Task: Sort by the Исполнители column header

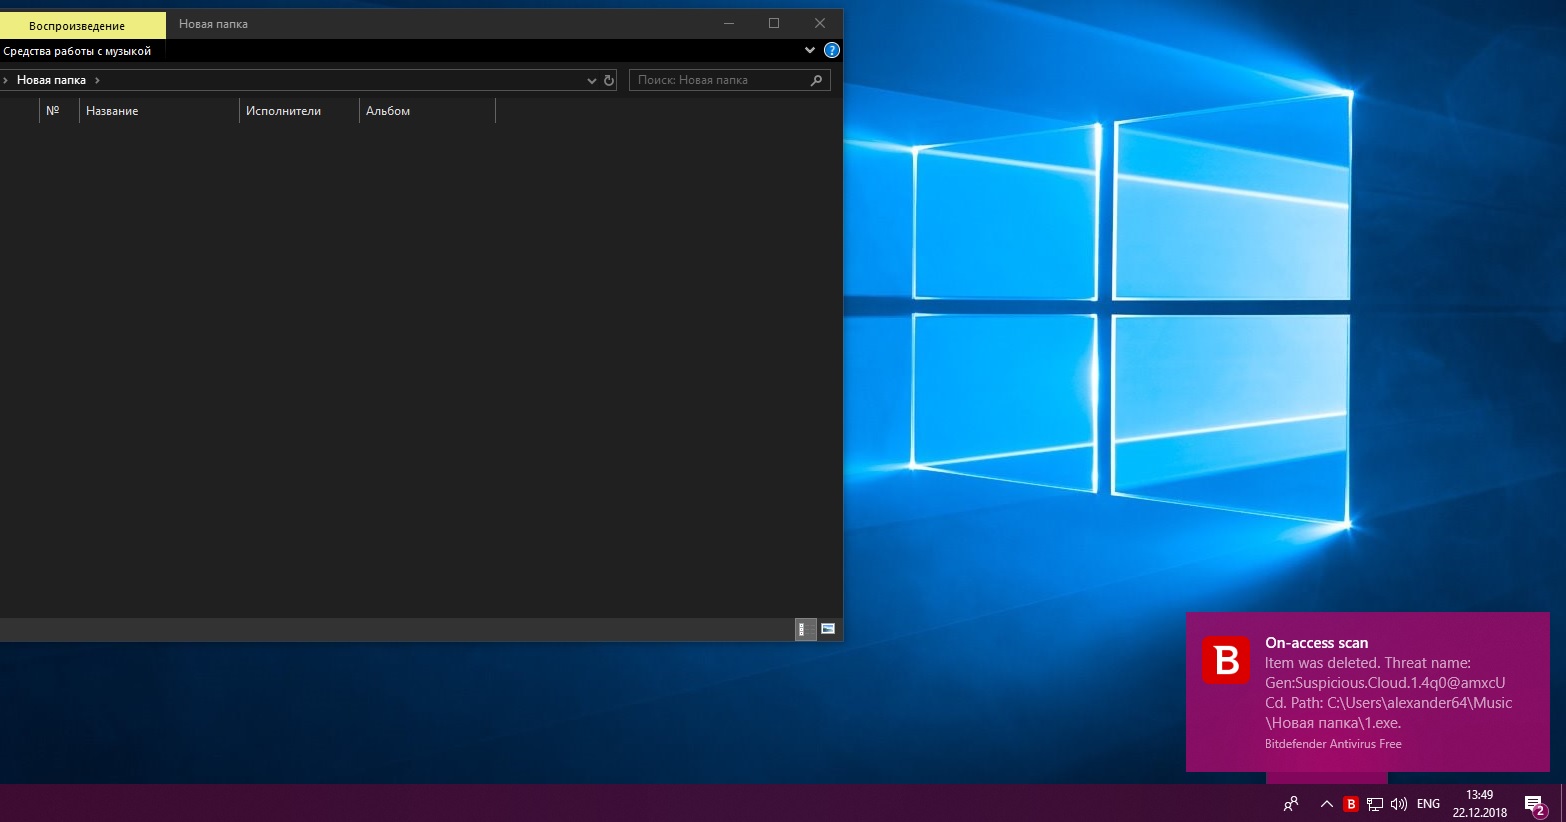Action: pyautogui.click(x=298, y=111)
